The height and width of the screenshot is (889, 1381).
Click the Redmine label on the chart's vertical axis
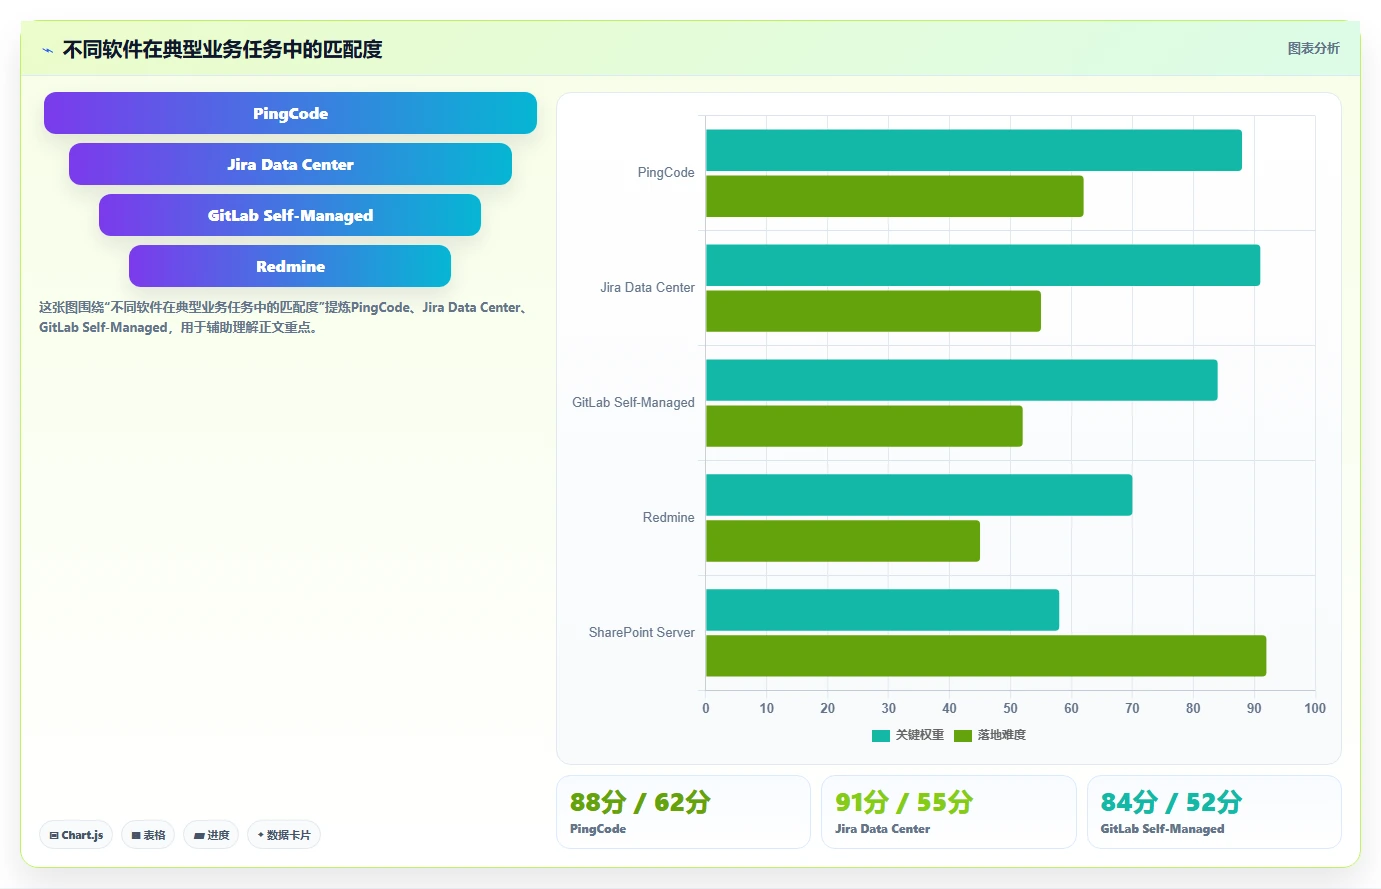click(668, 518)
